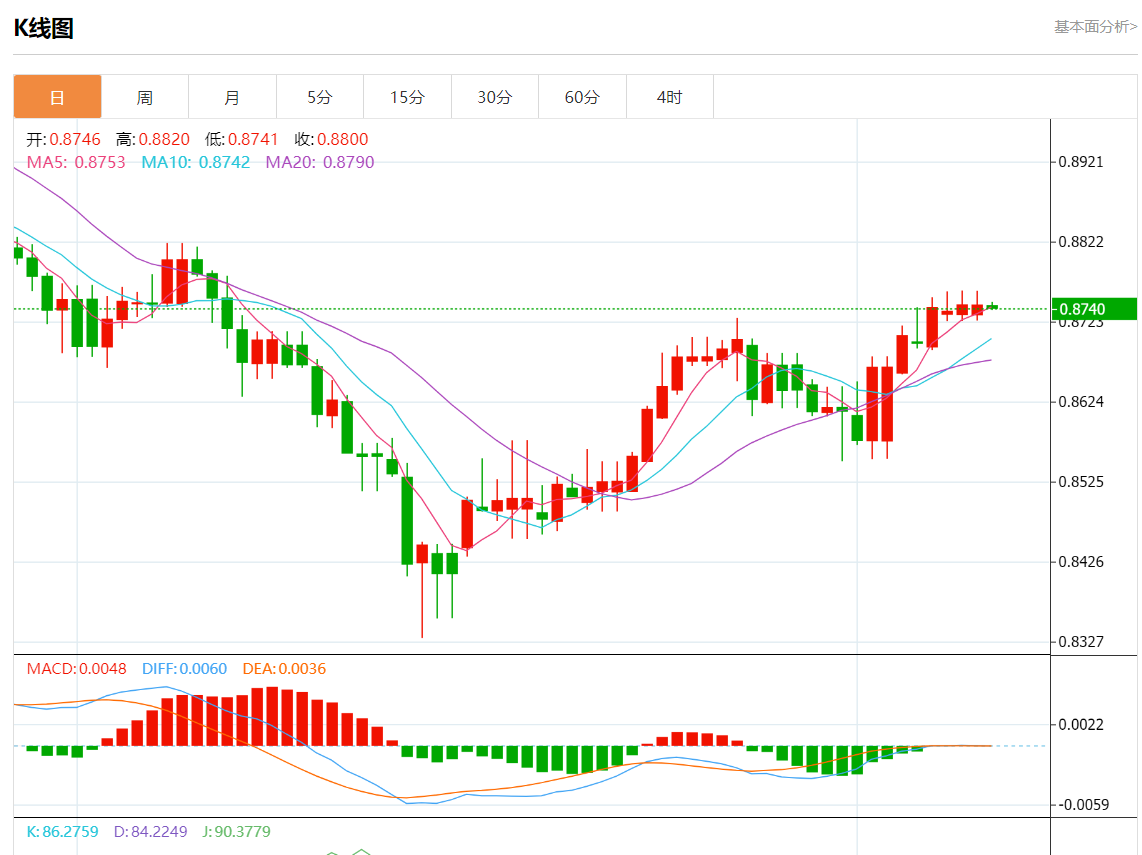Switch to the 月 monthly tab
This screenshot has height=855, width=1142.
232,97
